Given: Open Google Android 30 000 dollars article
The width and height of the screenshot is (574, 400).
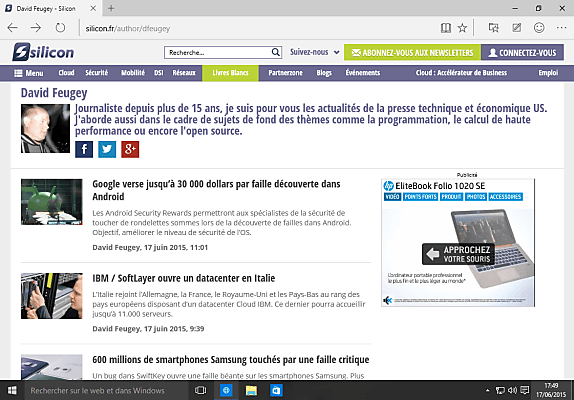Looking at the screenshot, I should point(216,190).
